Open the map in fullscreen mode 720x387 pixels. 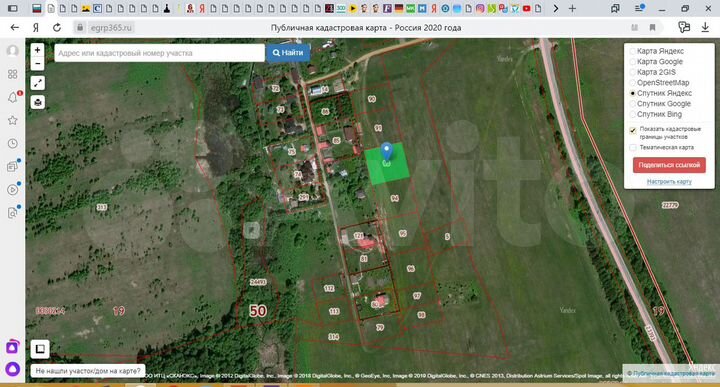pyautogui.click(x=38, y=83)
